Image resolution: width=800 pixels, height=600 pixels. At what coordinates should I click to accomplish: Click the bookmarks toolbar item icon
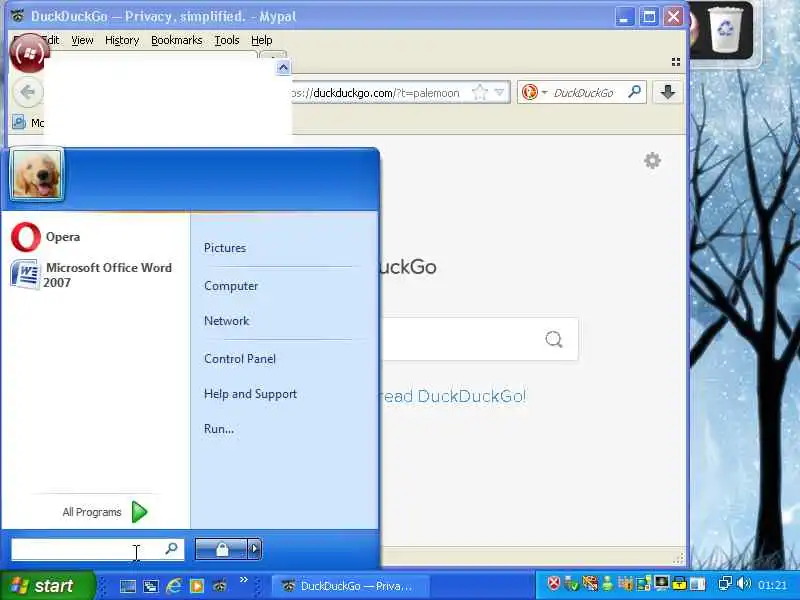[19, 122]
